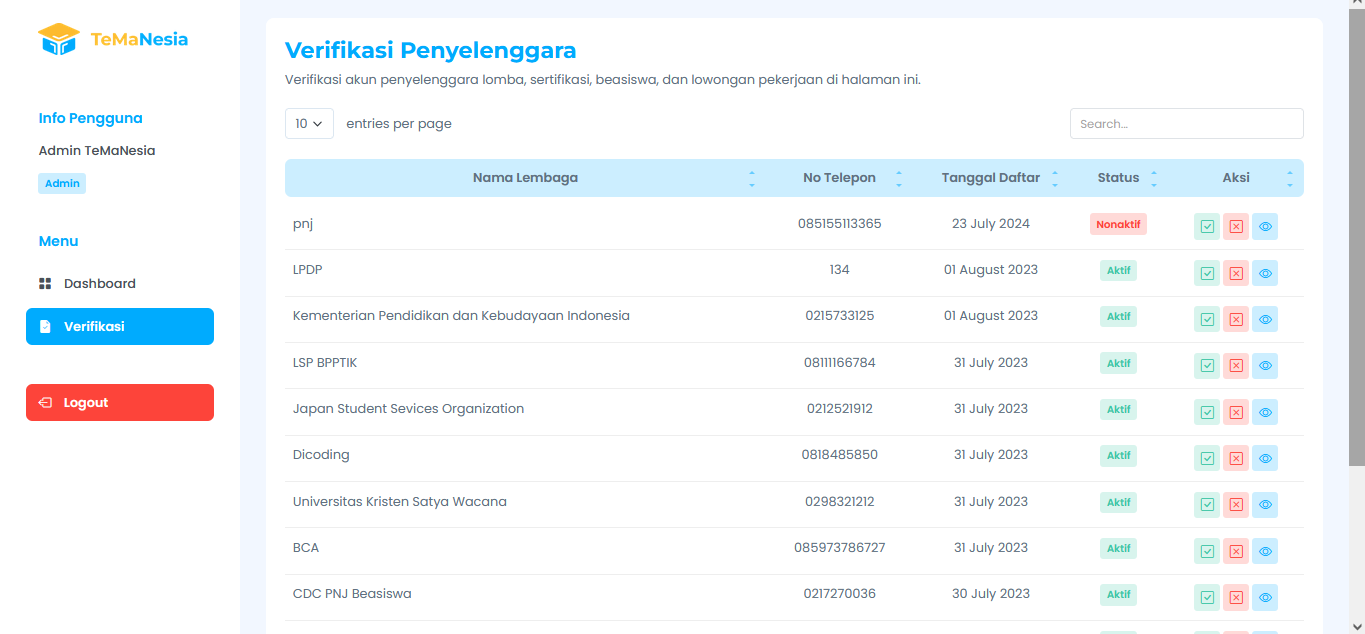View details of pnj with eye icon

pyautogui.click(x=1265, y=227)
